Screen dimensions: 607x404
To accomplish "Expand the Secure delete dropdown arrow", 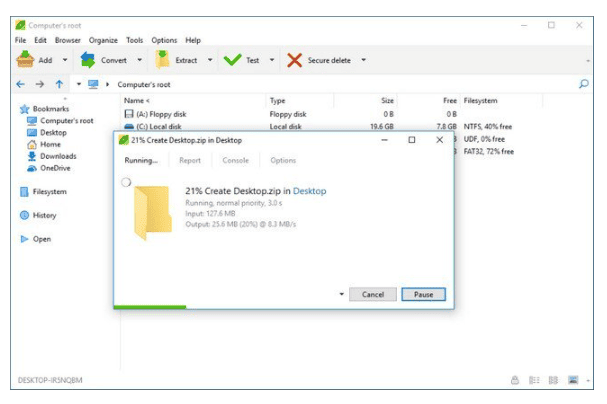I will point(363,60).
